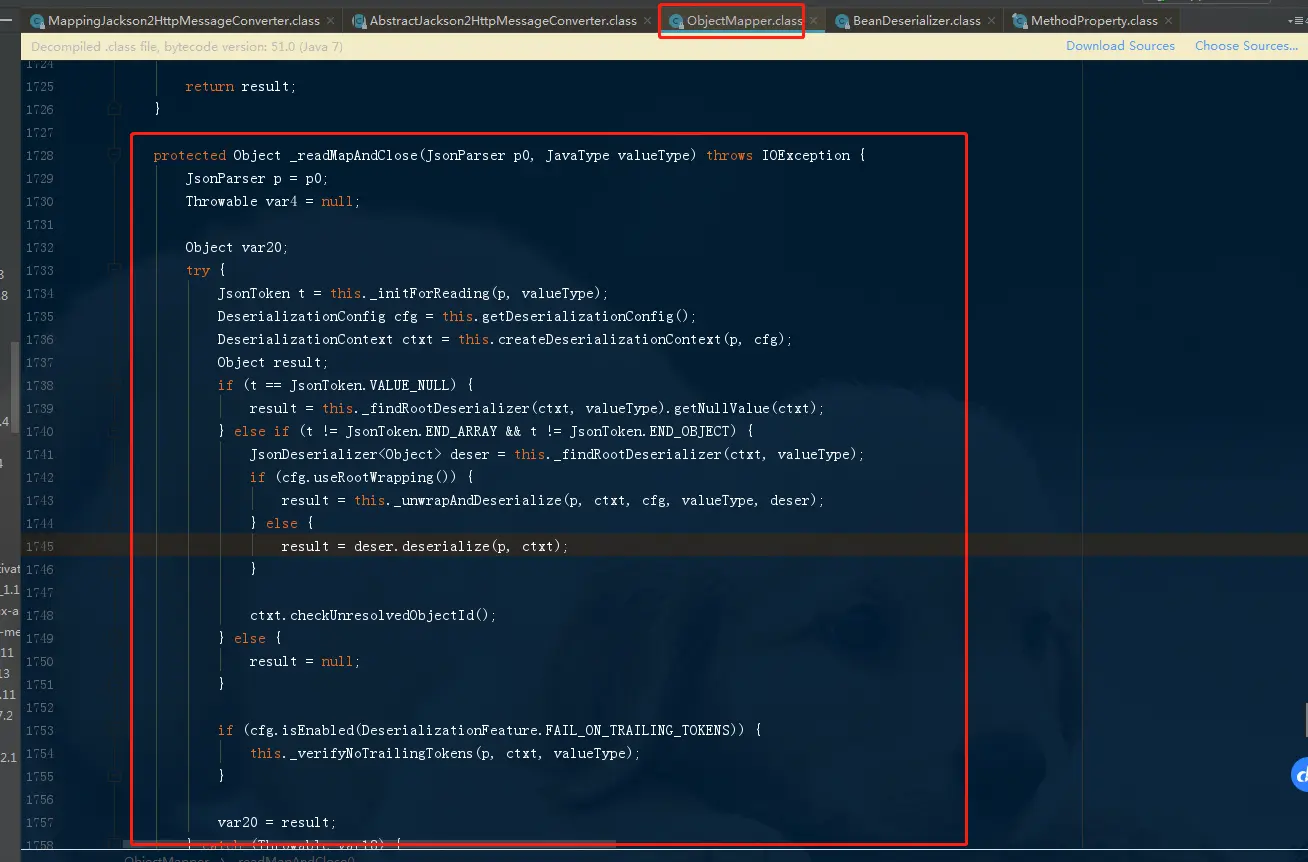1308x862 pixels.
Task: Toggle fold marker at line 1755
Action: (115, 775)
